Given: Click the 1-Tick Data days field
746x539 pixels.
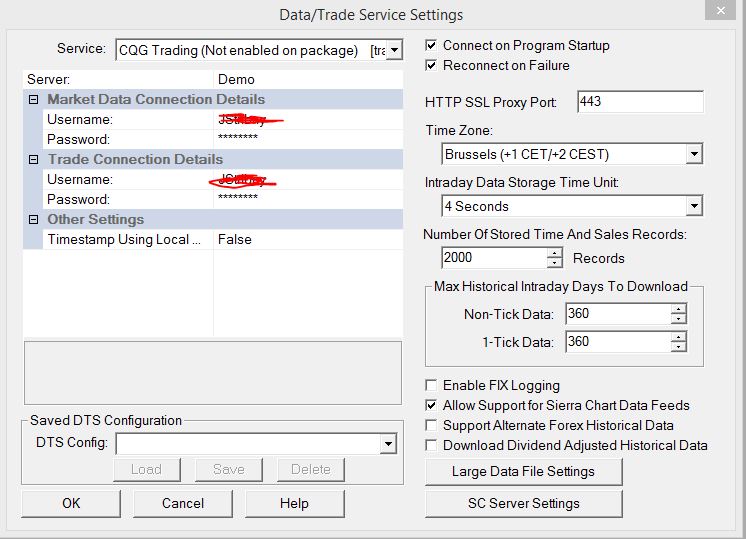Looking at the screenshot, I should tap(618, 342).
